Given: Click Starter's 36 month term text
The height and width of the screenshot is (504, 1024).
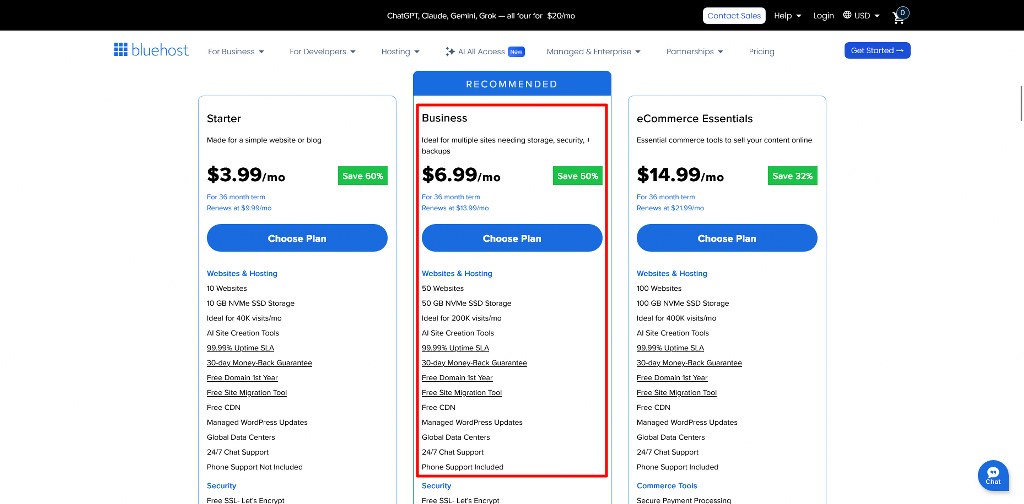Looking at the screenshot, I should [236, 197].
